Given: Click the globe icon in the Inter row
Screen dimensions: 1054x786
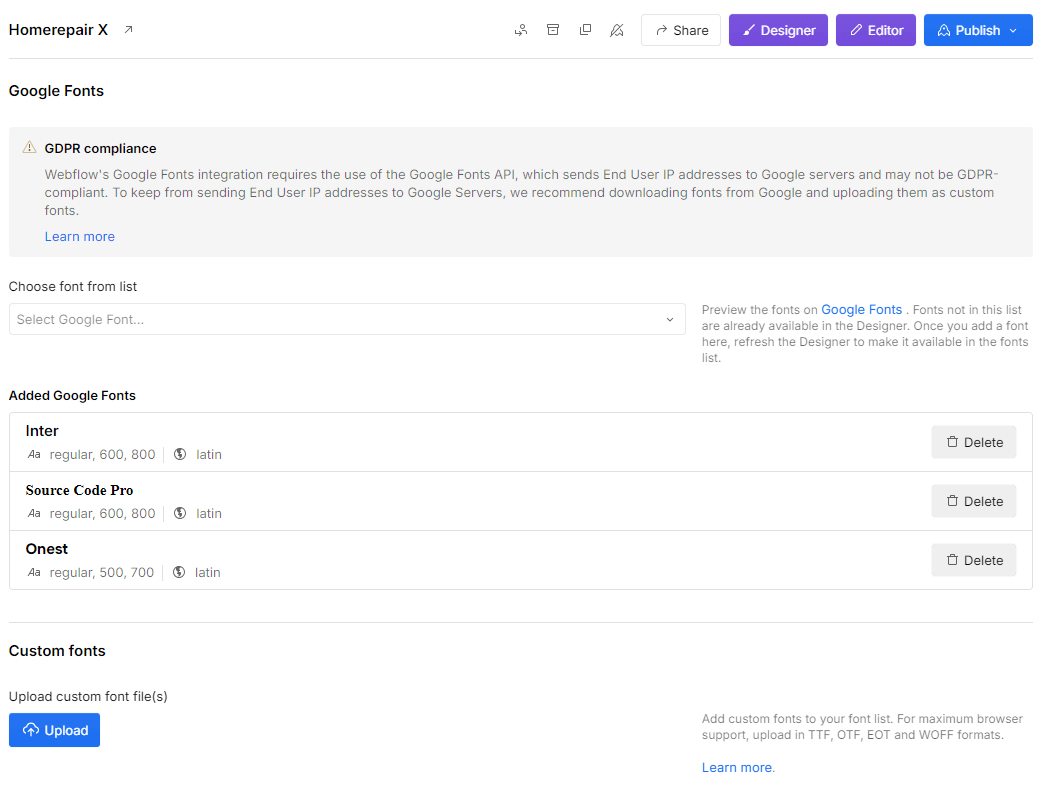Looking at the screenshot, I should tap(180, 454).
